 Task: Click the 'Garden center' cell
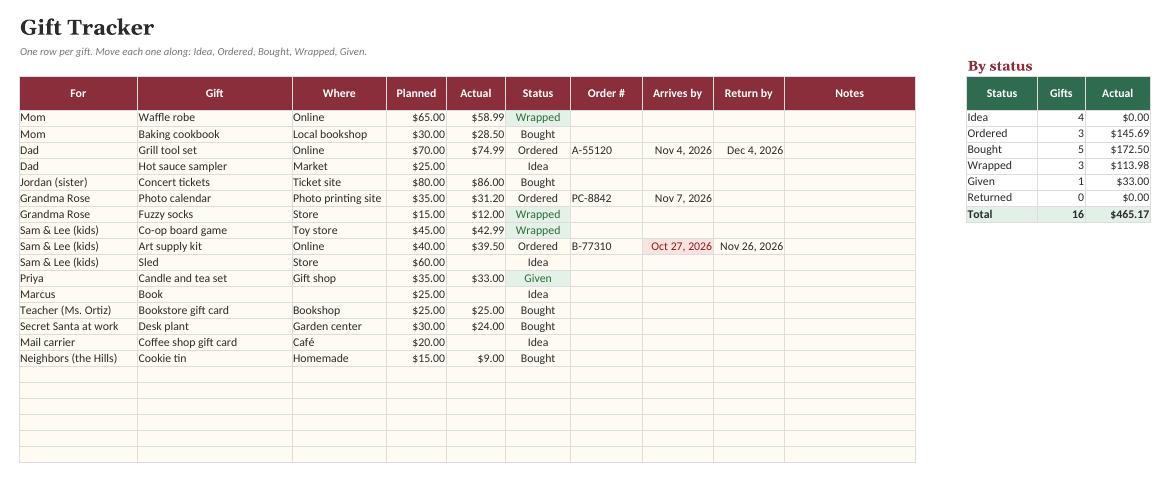pos(339,327)
